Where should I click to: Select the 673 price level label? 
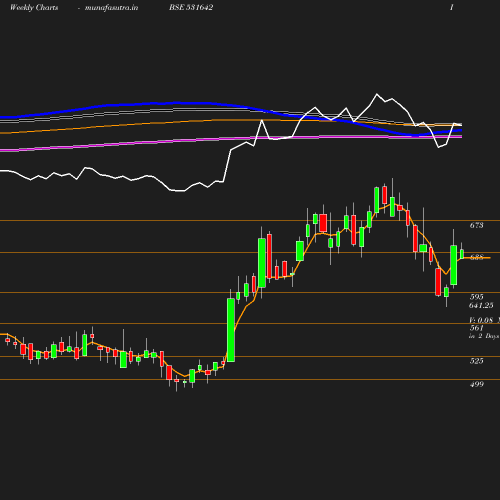coord(476,225)
